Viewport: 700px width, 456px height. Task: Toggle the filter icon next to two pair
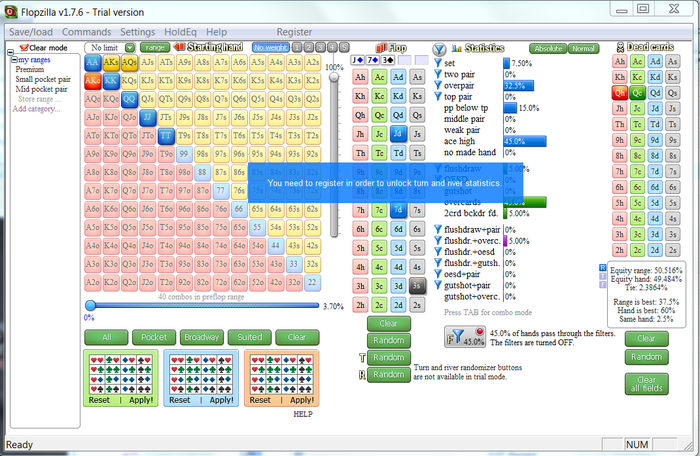click(x=438, y=74)
